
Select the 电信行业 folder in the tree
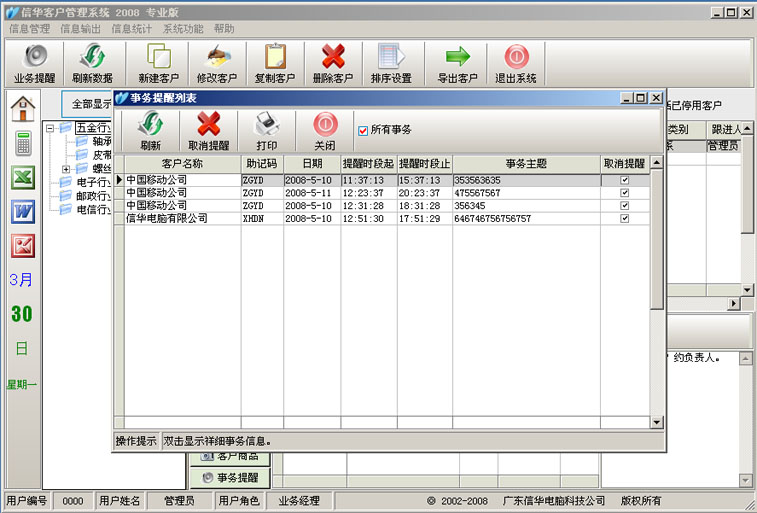[86, 209]
